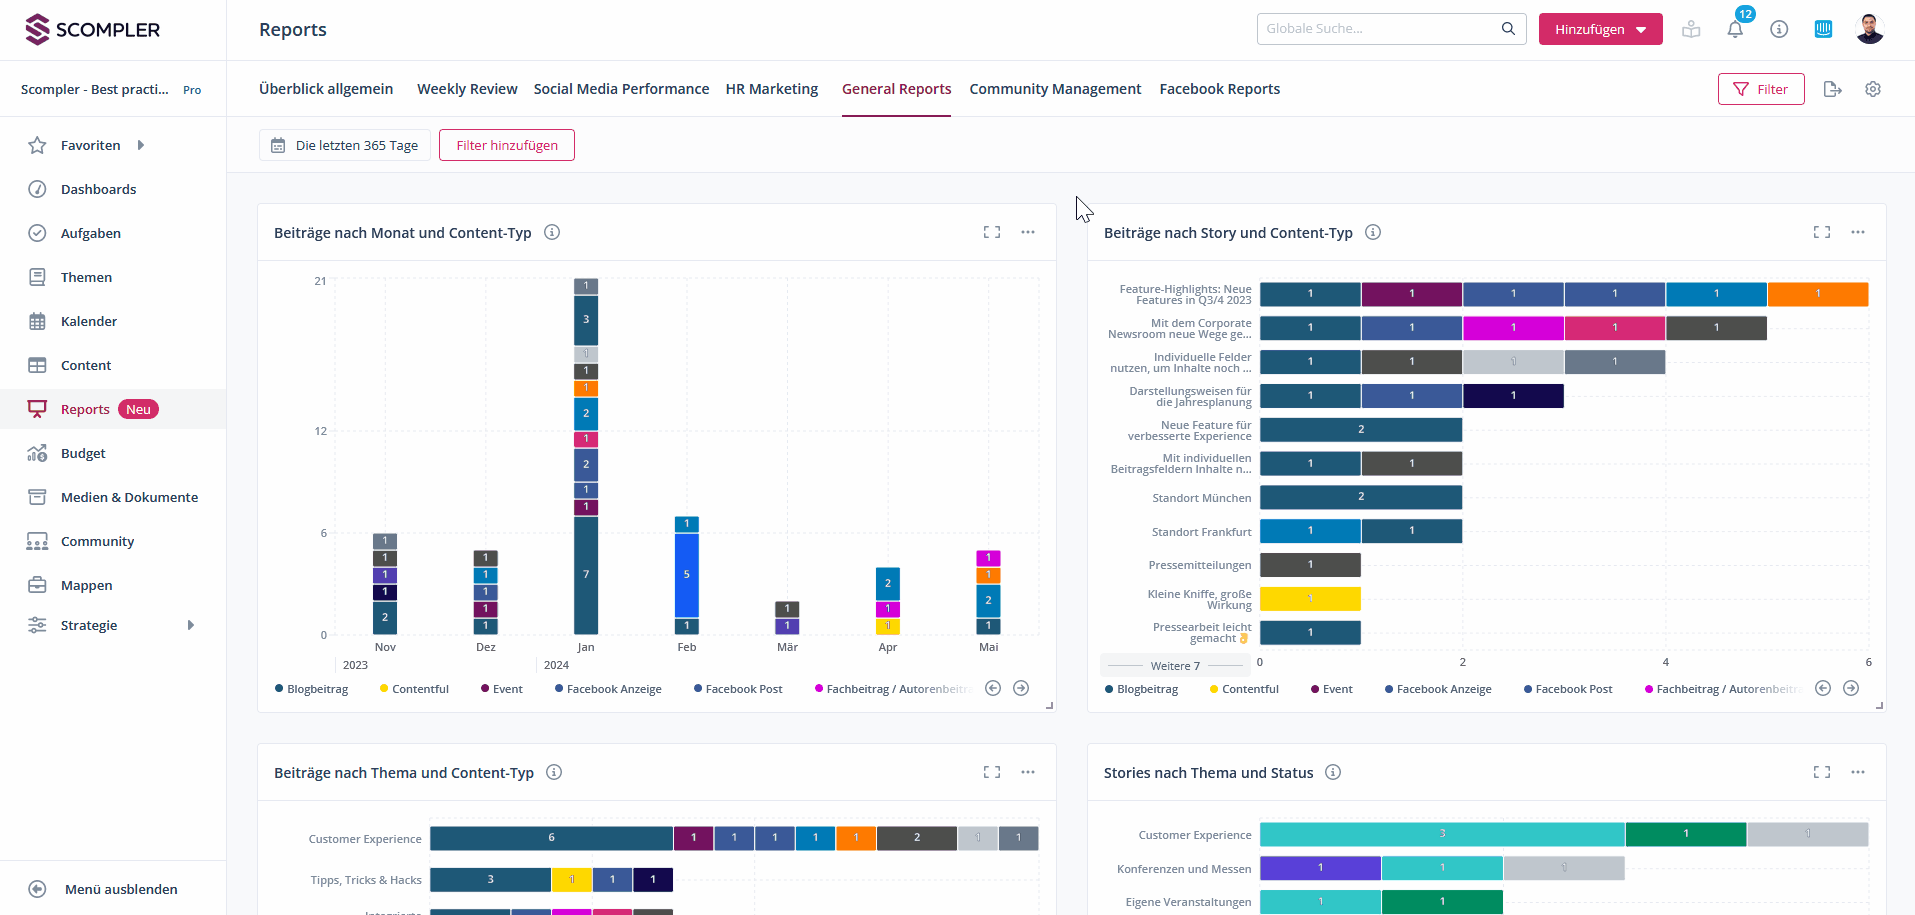This screenshot has width=1915, height=915.
Task: Click the user profile avatar
Action: [1869, 29]
